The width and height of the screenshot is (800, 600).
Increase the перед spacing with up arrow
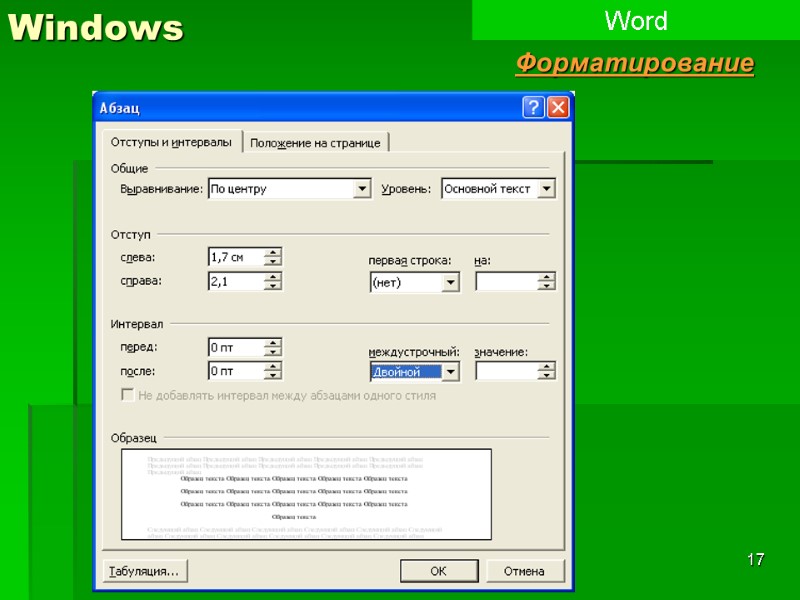click(273, 343)
